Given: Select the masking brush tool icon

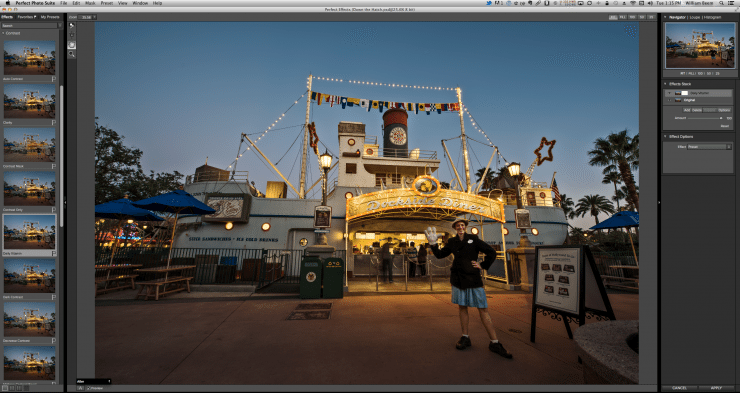Looking at the screenshot, I should 71,26.
